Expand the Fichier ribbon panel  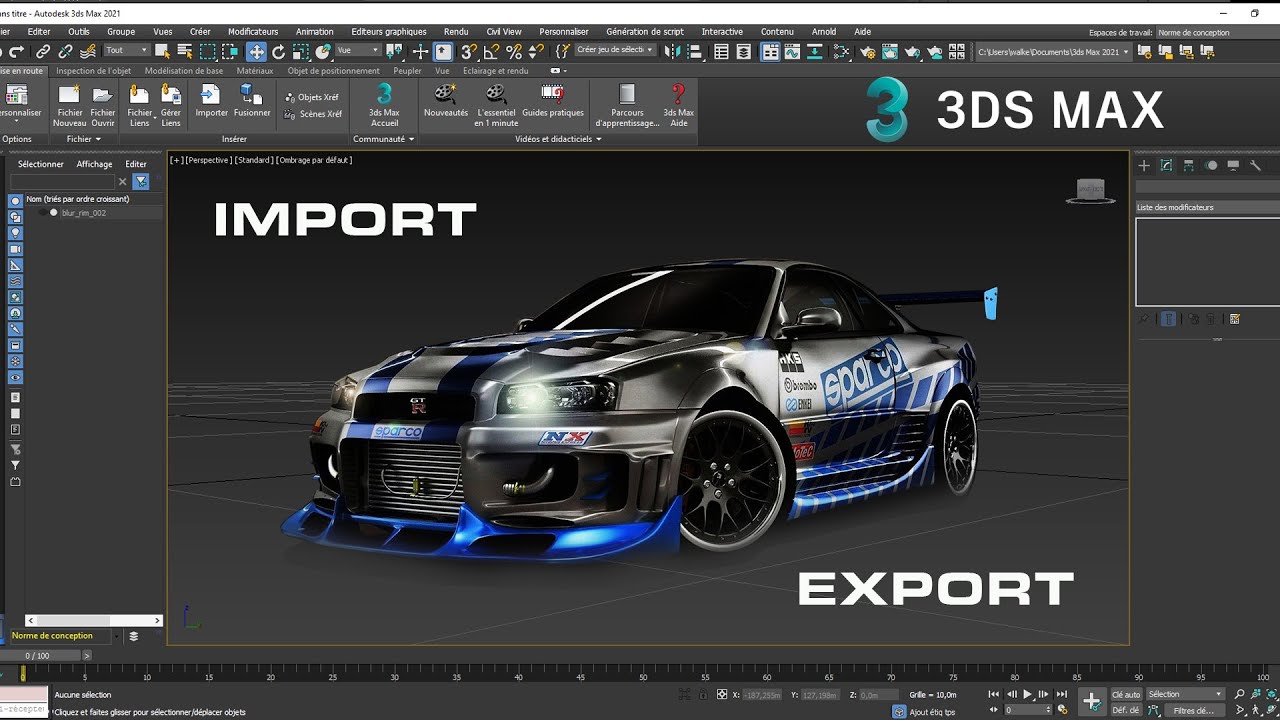[x=84, y=139]
